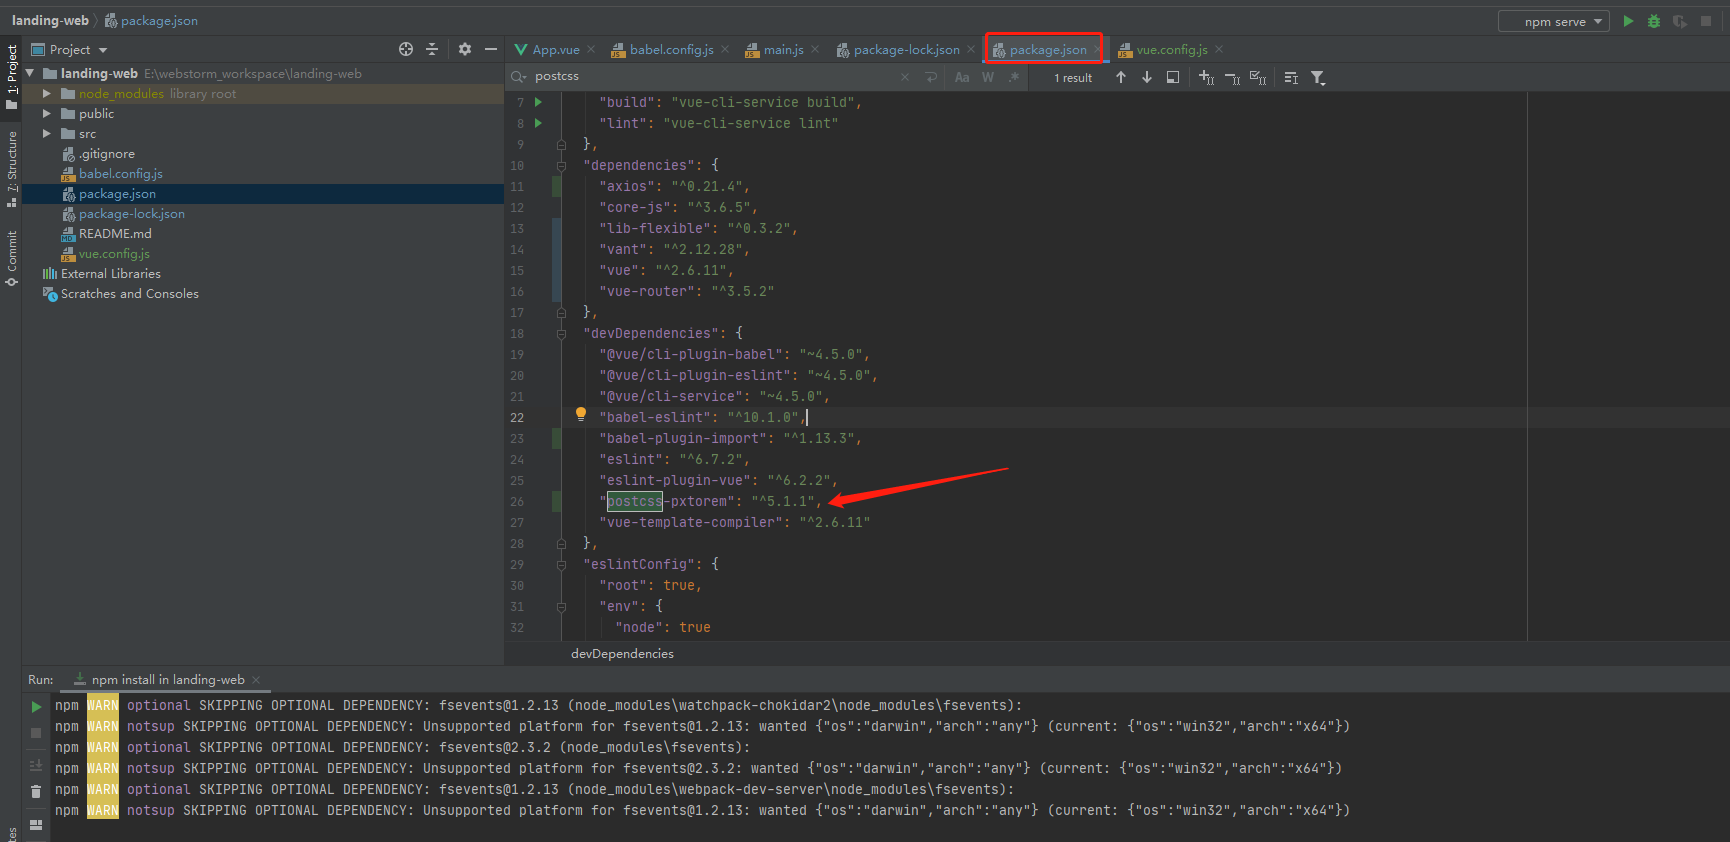Toggle whole Words search option
Screen dimensions: 1730x842
pos(988,77)
